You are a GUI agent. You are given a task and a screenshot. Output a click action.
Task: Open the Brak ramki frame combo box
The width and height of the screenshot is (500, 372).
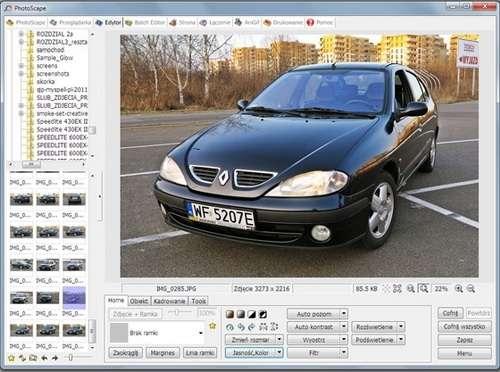[157, 333]
